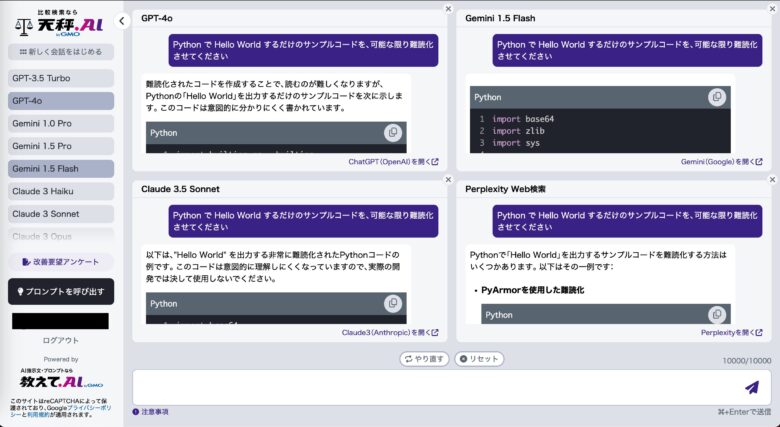Screen dimensions: 780x427
Task: Open ChatGPT (OpenAI) external link
Action: coord(392,161)
